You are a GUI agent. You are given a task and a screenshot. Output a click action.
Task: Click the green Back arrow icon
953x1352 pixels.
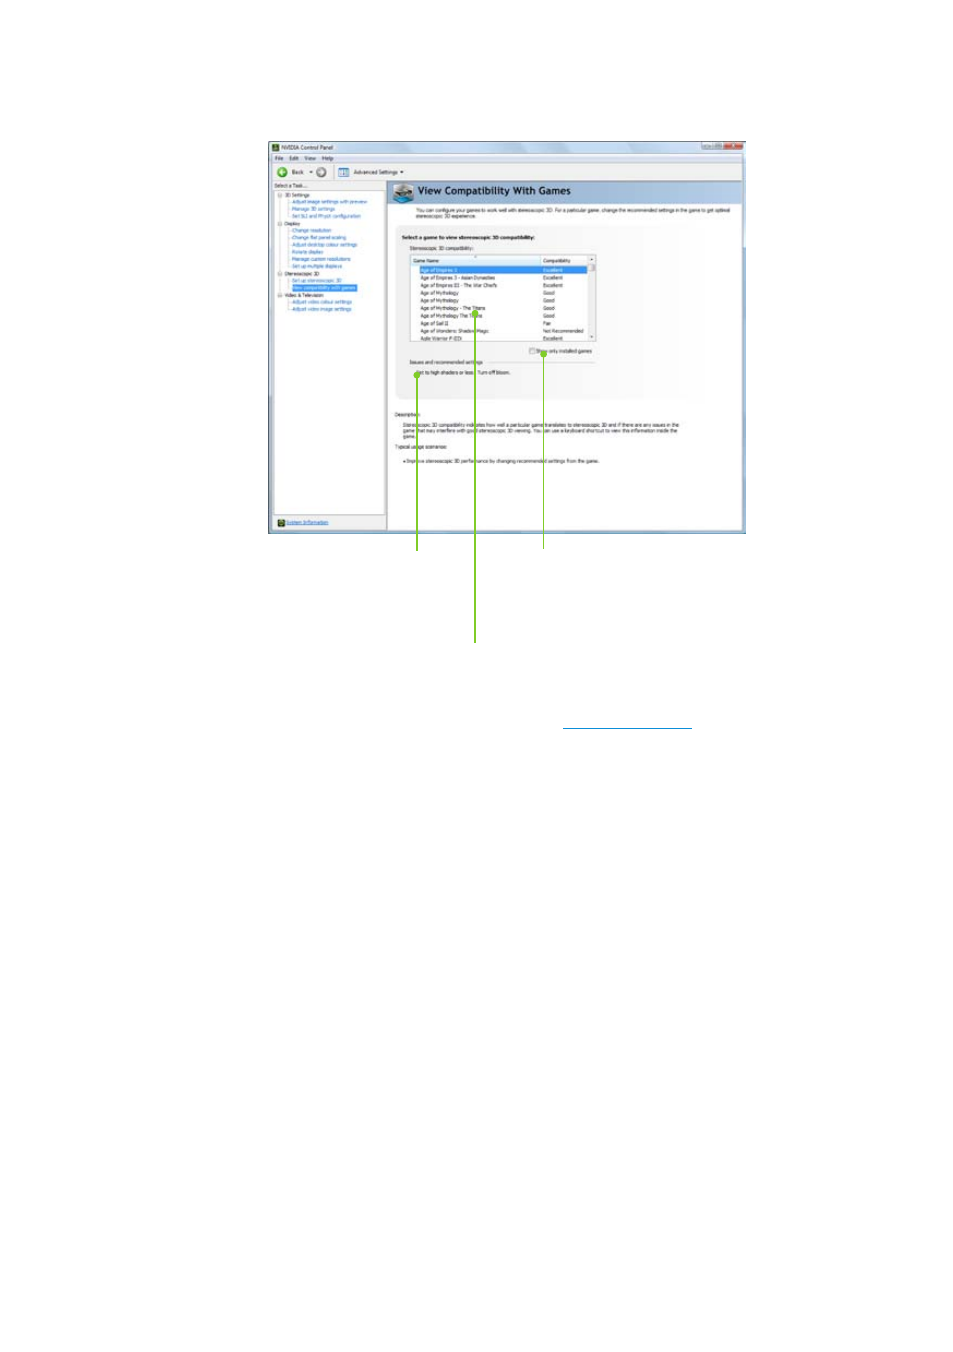click(282, 172)
